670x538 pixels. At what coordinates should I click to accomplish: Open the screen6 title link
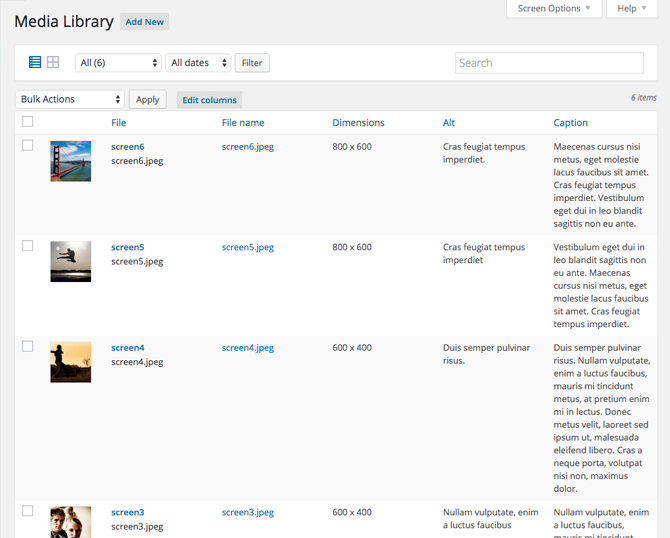(128, 147)
